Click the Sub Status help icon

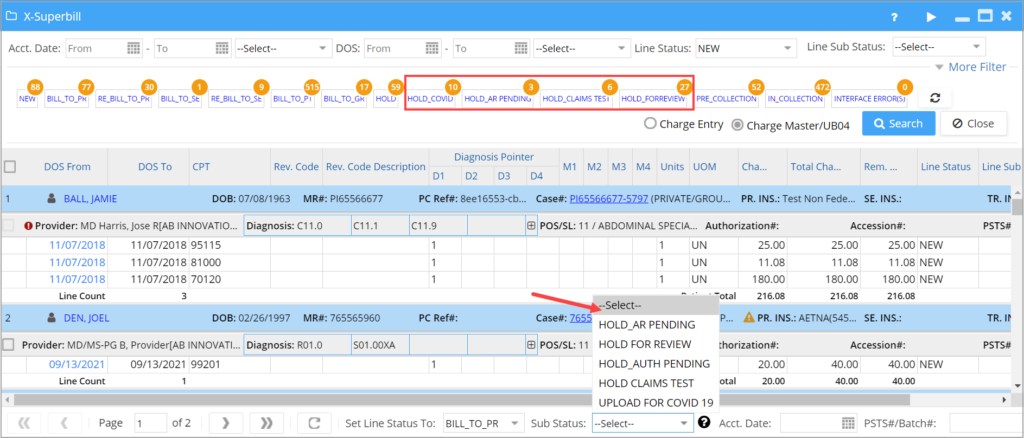click(704, 423)
